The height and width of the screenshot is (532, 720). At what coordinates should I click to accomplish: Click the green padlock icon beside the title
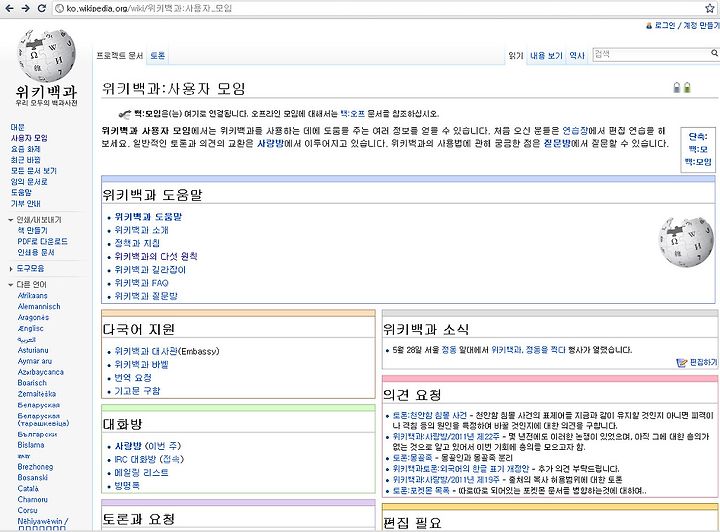point(687,87)
